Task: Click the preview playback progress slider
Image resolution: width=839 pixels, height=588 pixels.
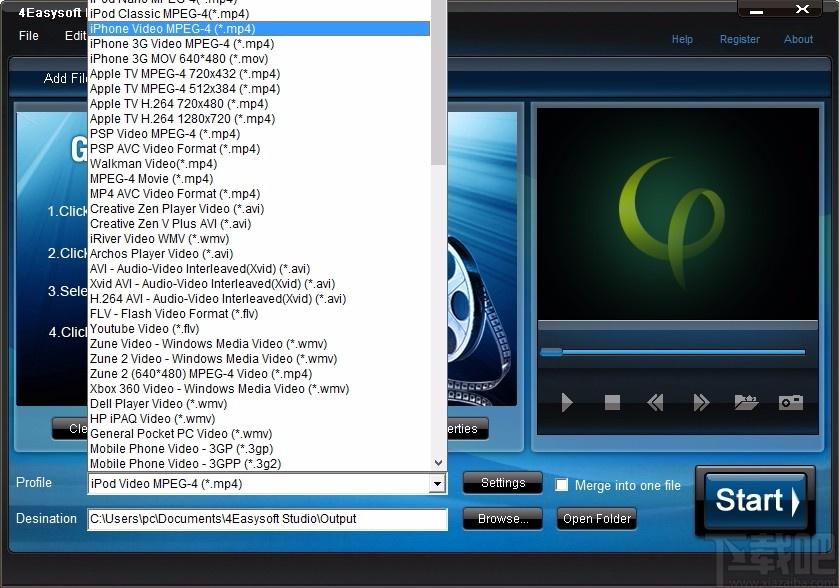Action: 672,352
